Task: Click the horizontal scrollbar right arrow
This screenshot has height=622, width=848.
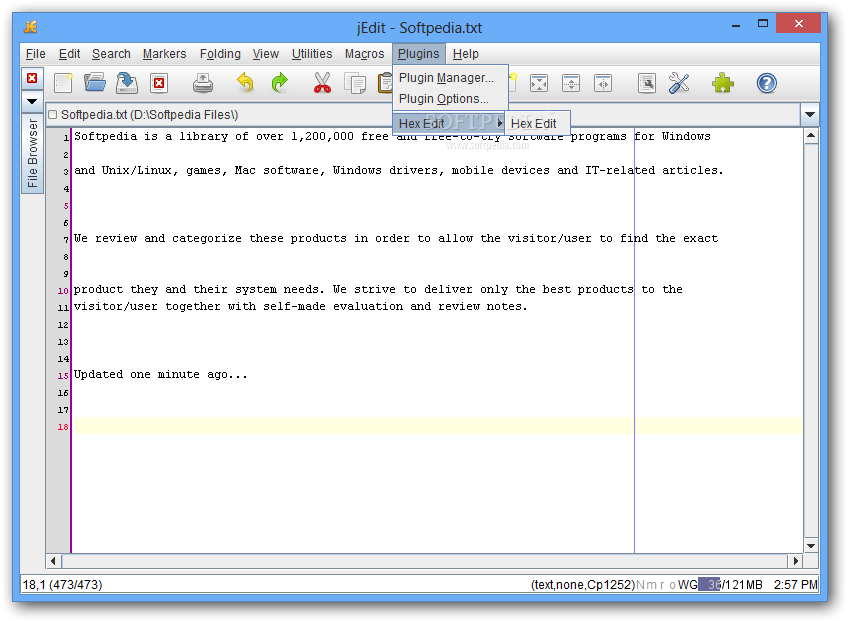Action: point(796,561)
